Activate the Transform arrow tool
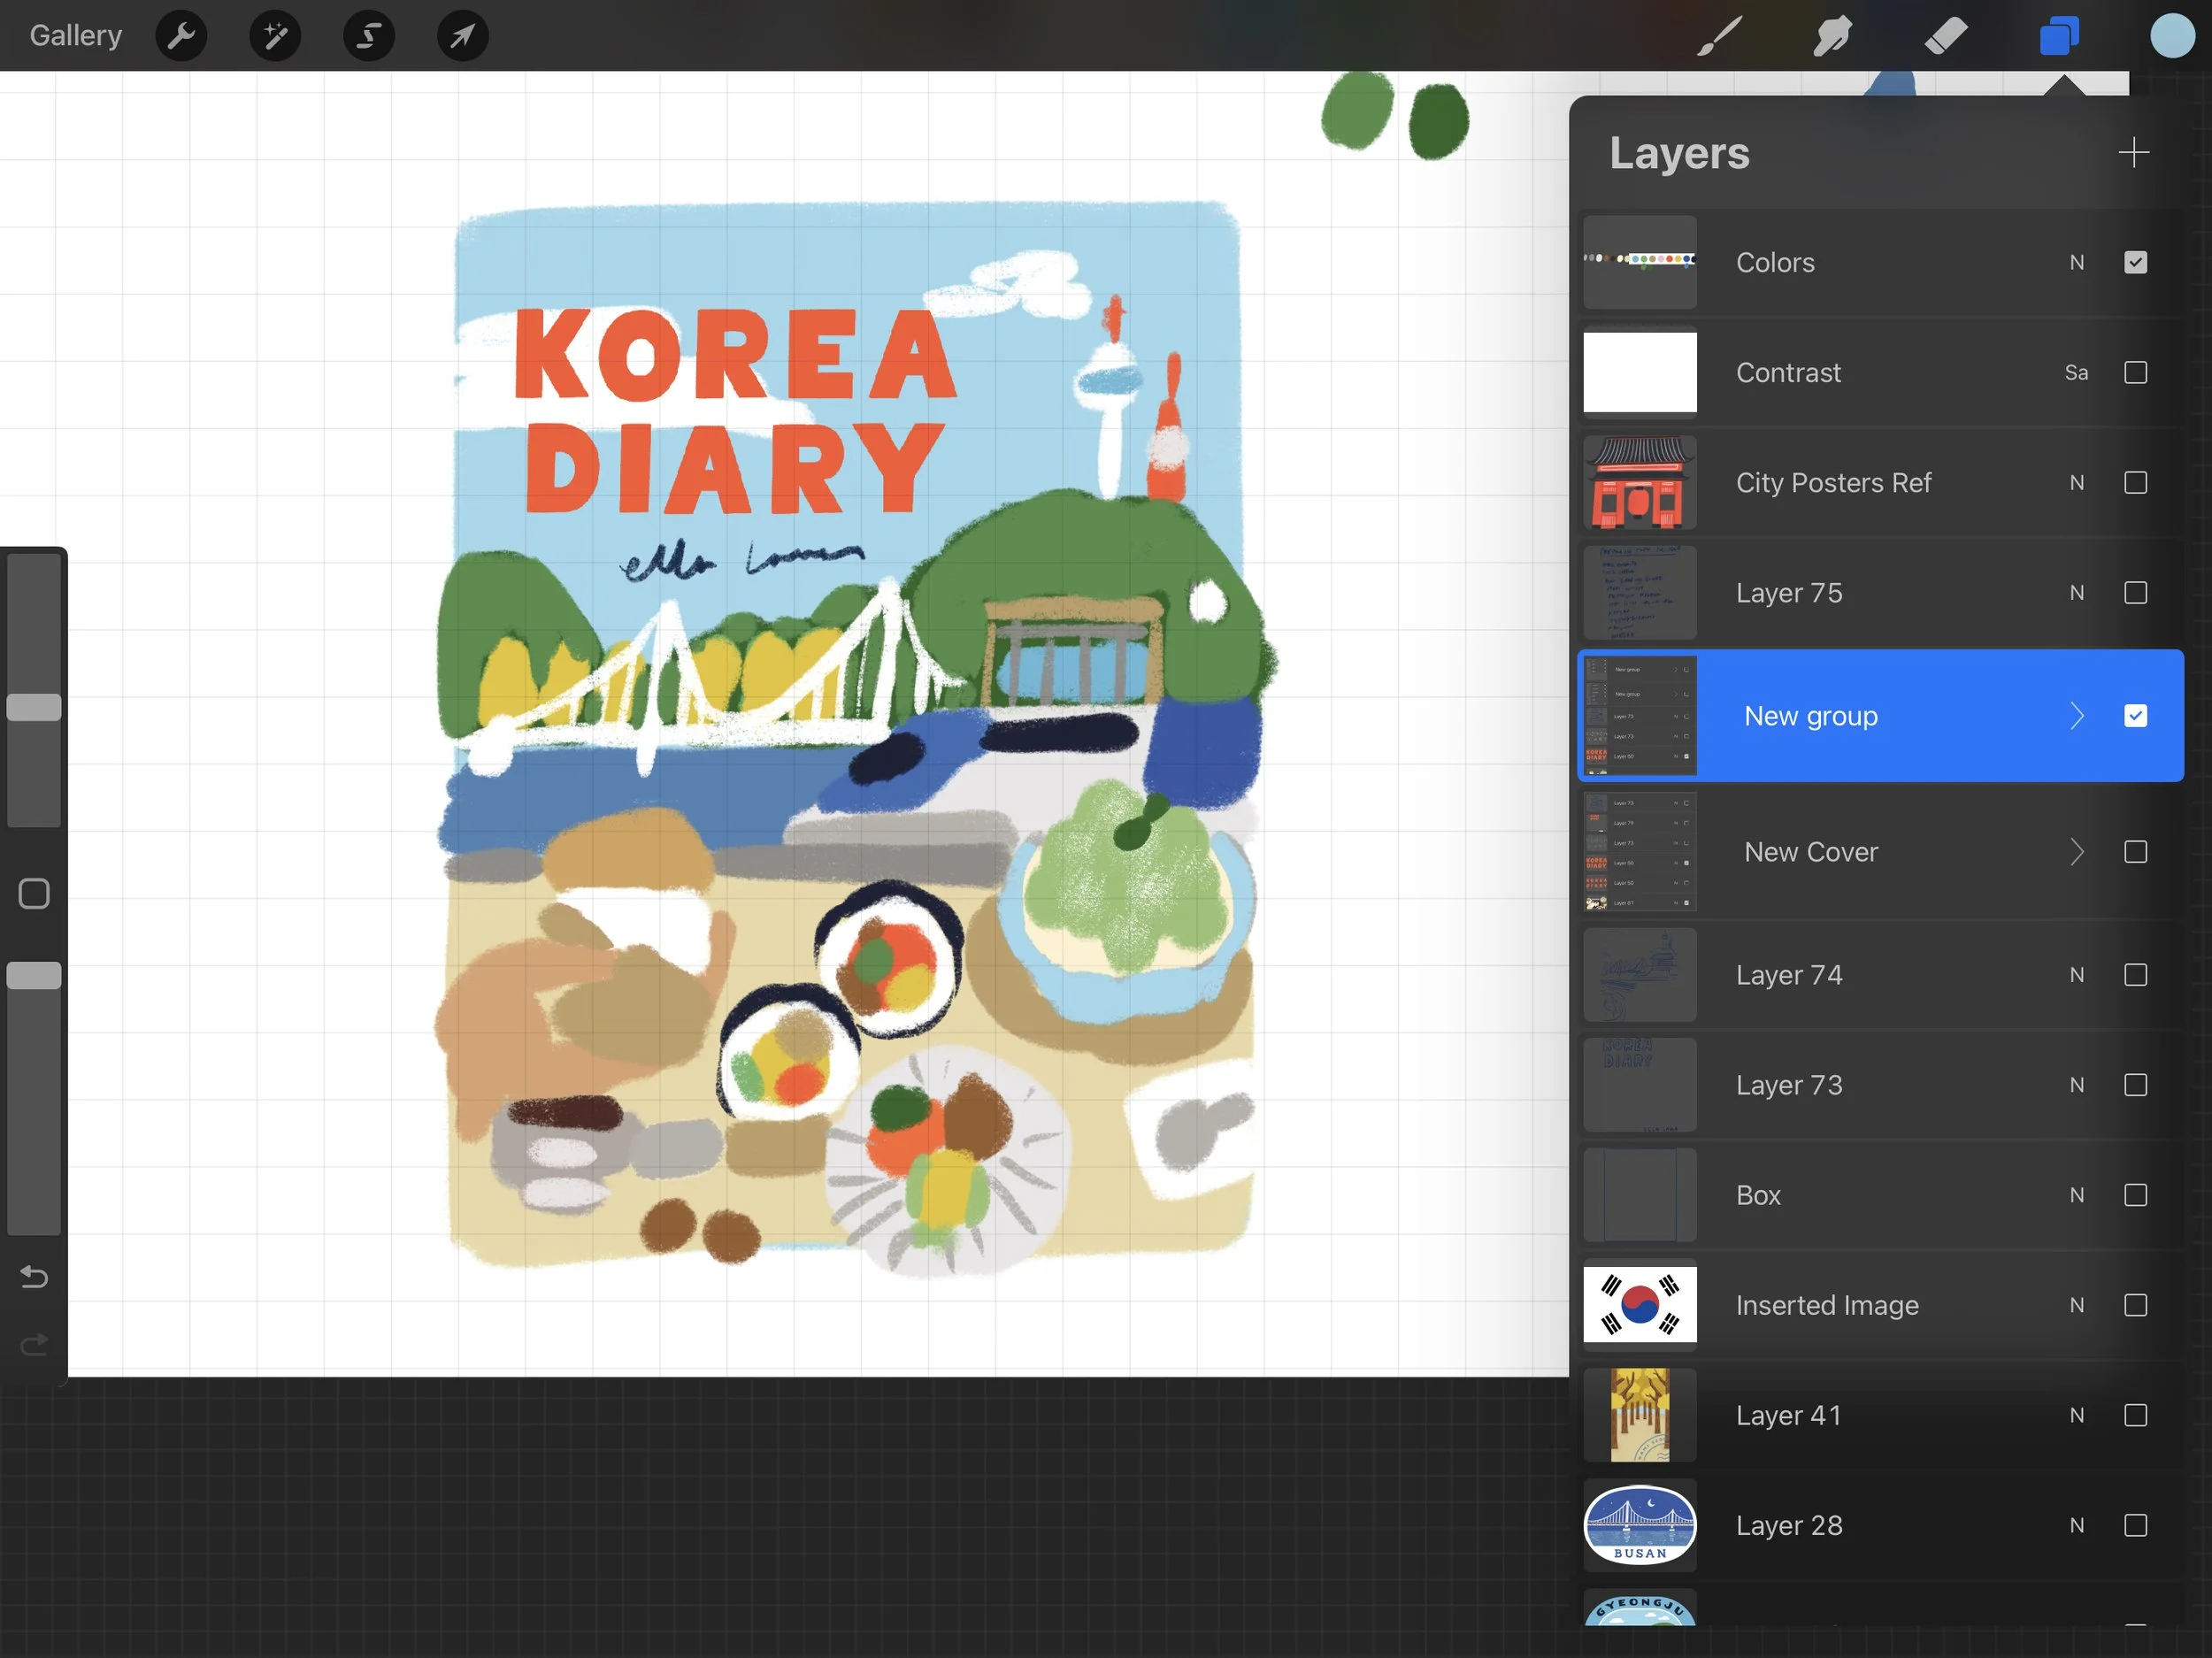2212x1658 pixels. (462, 37)
